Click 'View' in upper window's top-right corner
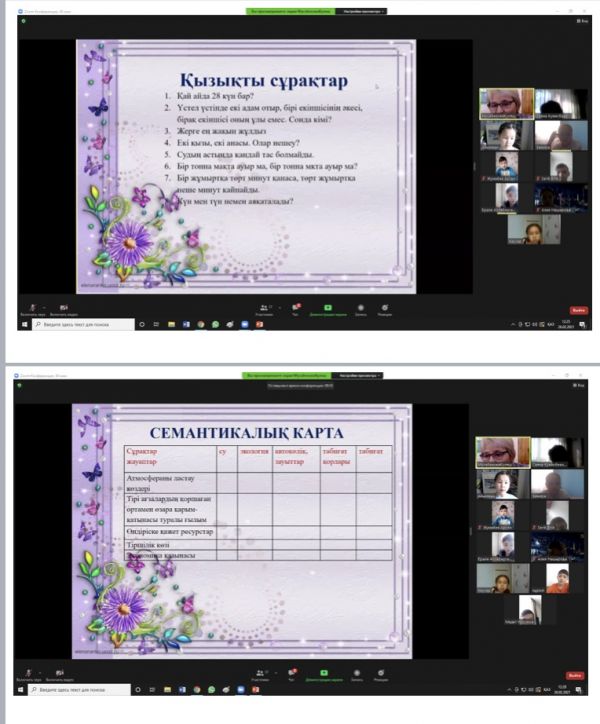The height and width of the screenshot is (724, 600). [583, 20]
